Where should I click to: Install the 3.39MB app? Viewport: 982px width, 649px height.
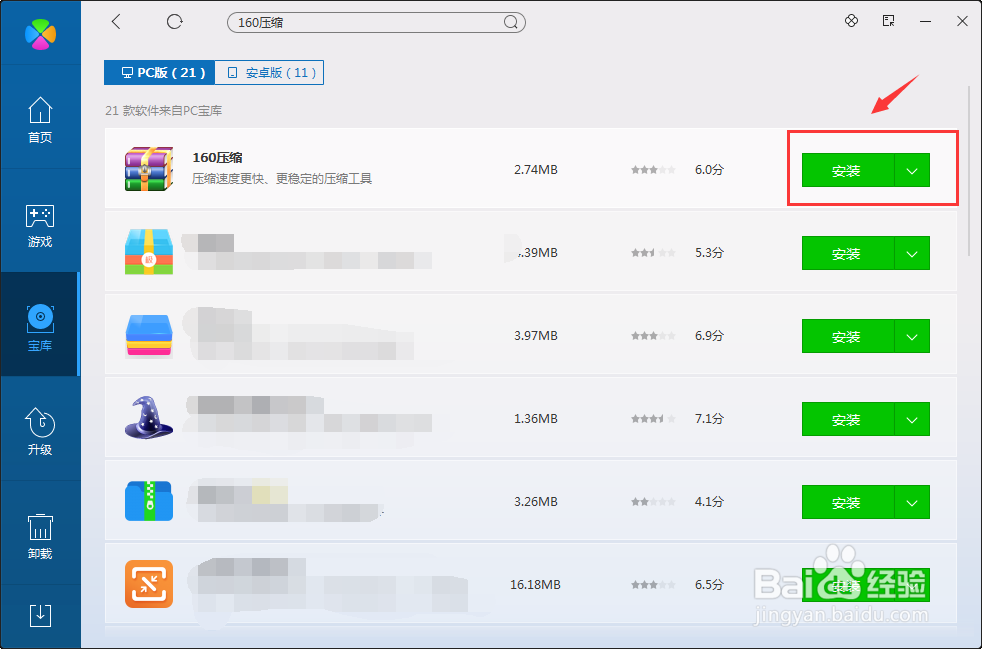coord(847,253)
